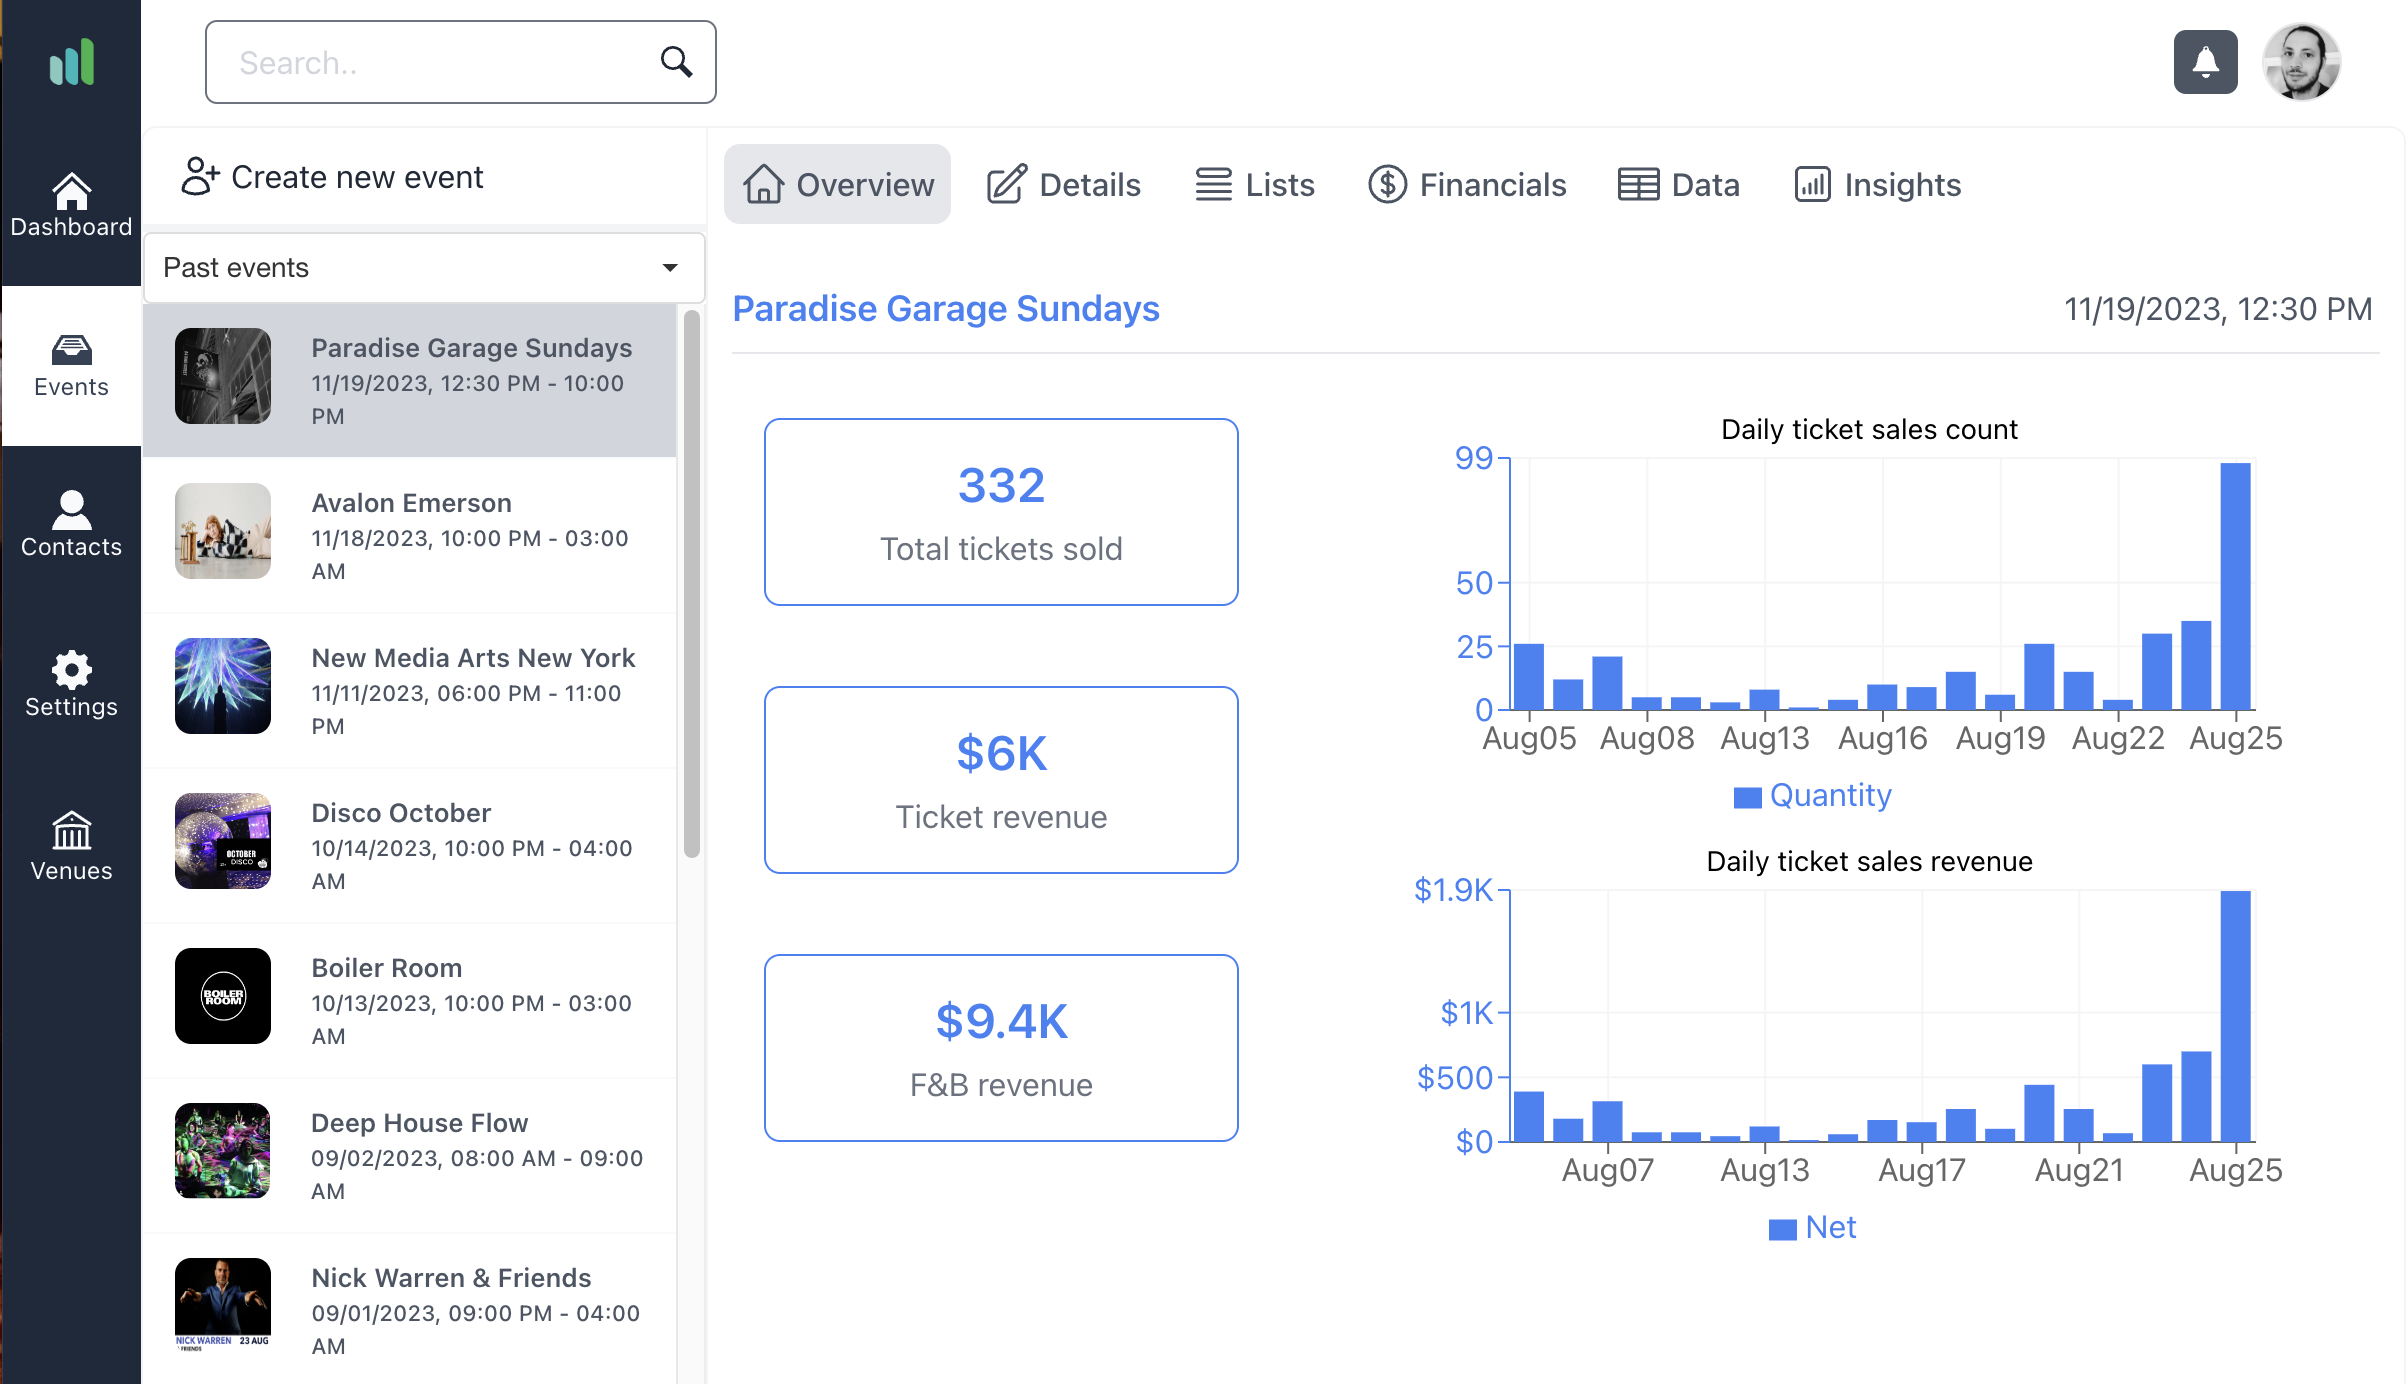Switch to the Financials tab label
The height and width of the screenshot is (1384, 2406).
pos(1493,184)
